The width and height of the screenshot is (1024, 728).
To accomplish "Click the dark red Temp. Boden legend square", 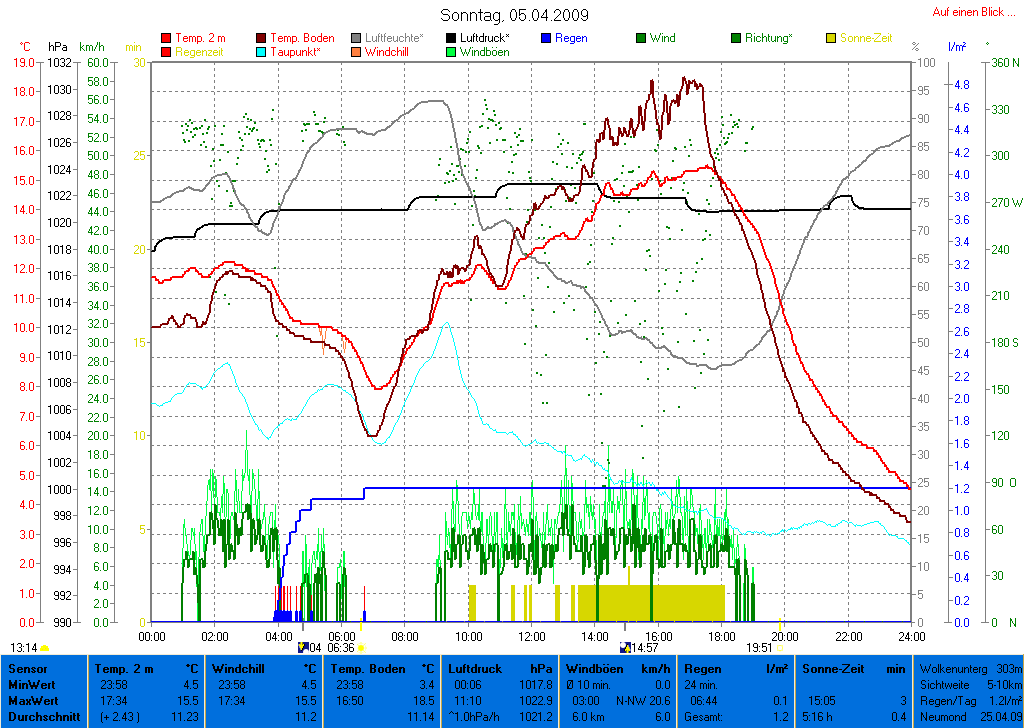I will click(x=263, y=38).
